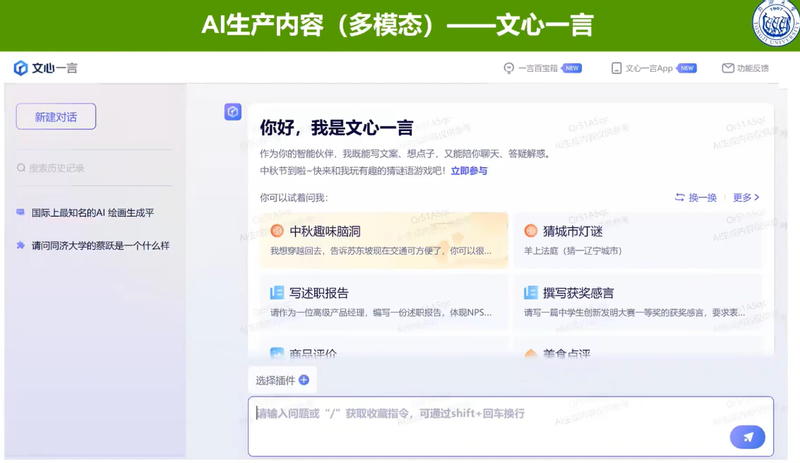Click the 文心一言 logo icon

20,68
